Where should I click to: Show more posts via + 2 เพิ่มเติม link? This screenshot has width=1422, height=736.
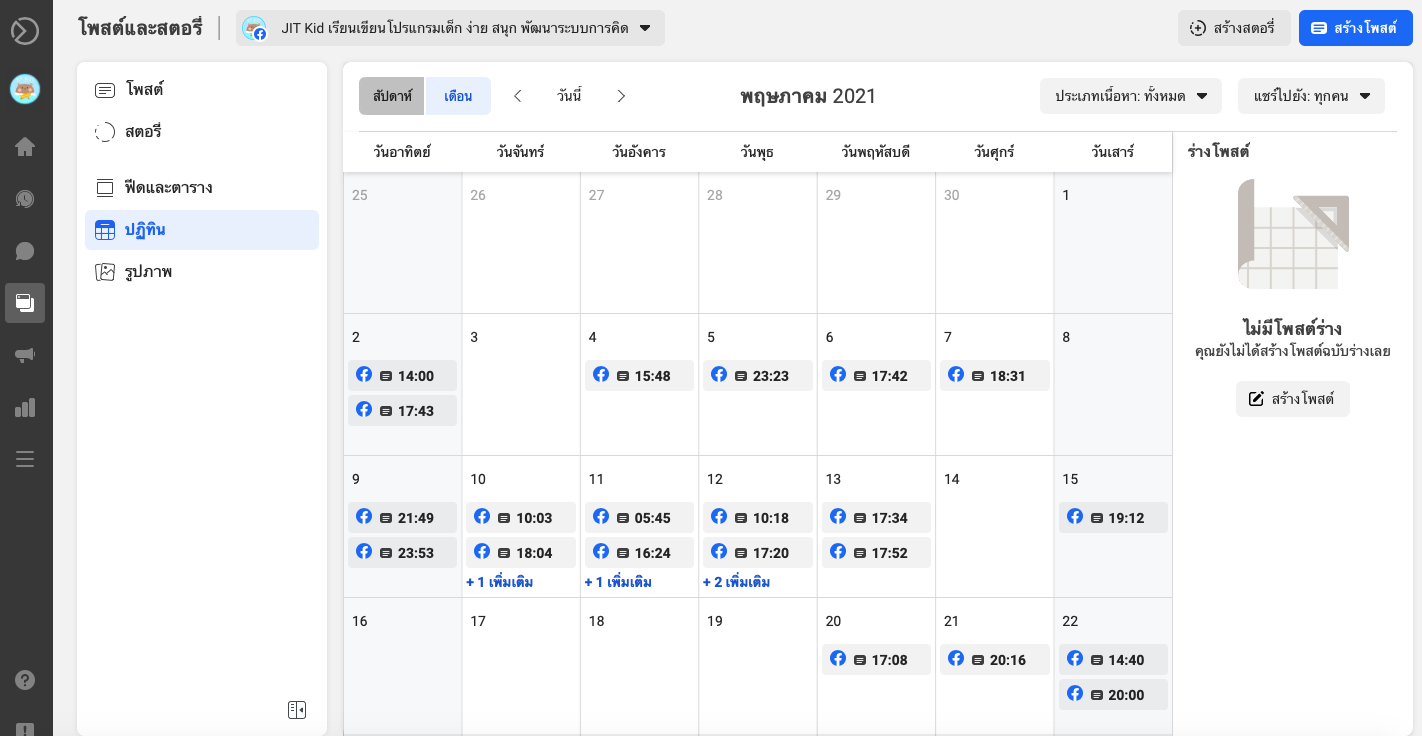tap(736, 582)
